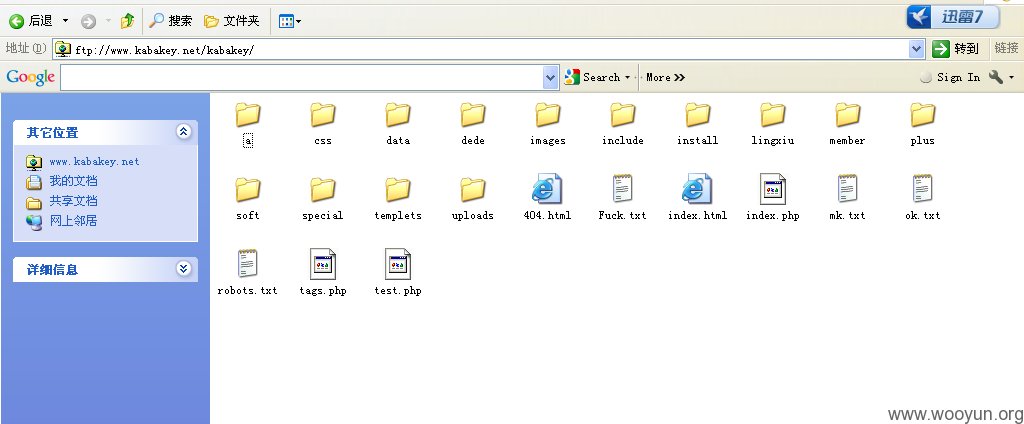Open the include folder

click(x=623, y=115)
